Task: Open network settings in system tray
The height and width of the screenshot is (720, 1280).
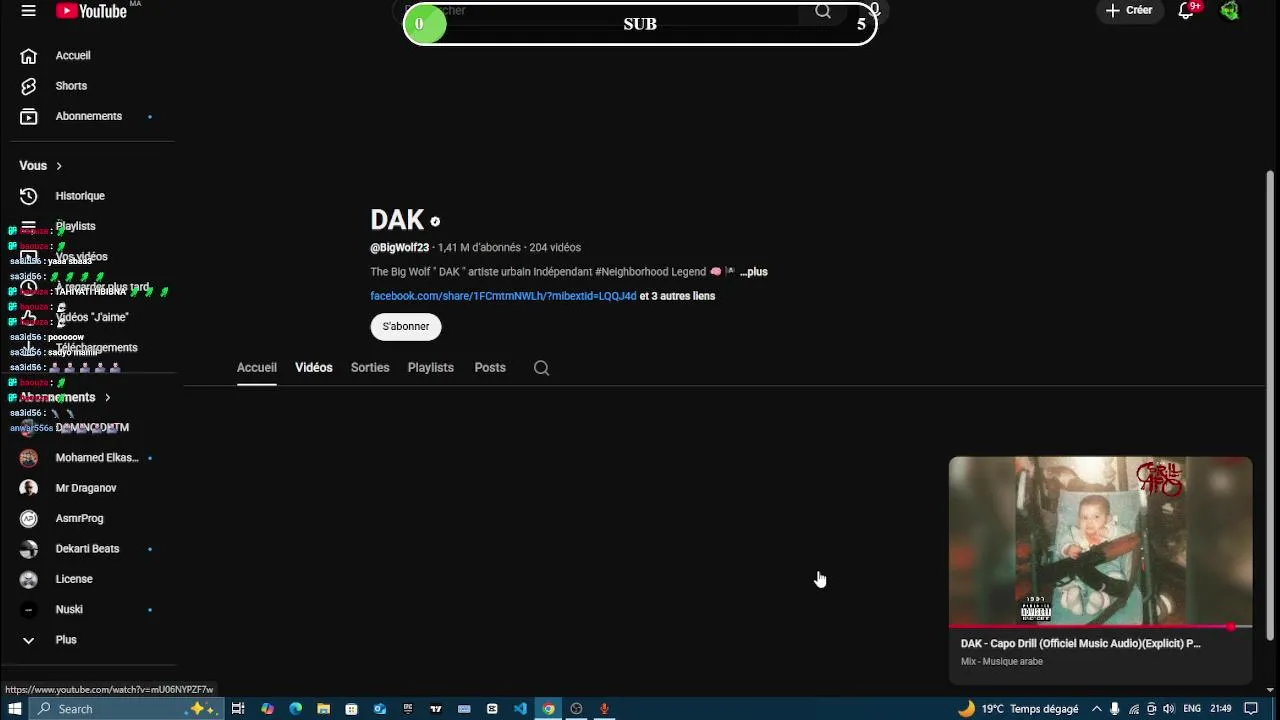Action: point(1134,709)
